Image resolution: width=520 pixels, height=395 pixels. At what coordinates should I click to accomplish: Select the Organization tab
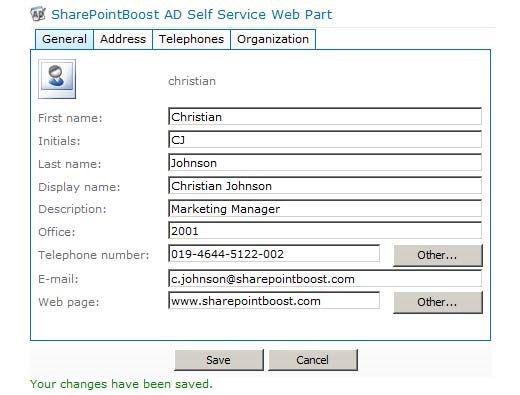tap(273, 39)
